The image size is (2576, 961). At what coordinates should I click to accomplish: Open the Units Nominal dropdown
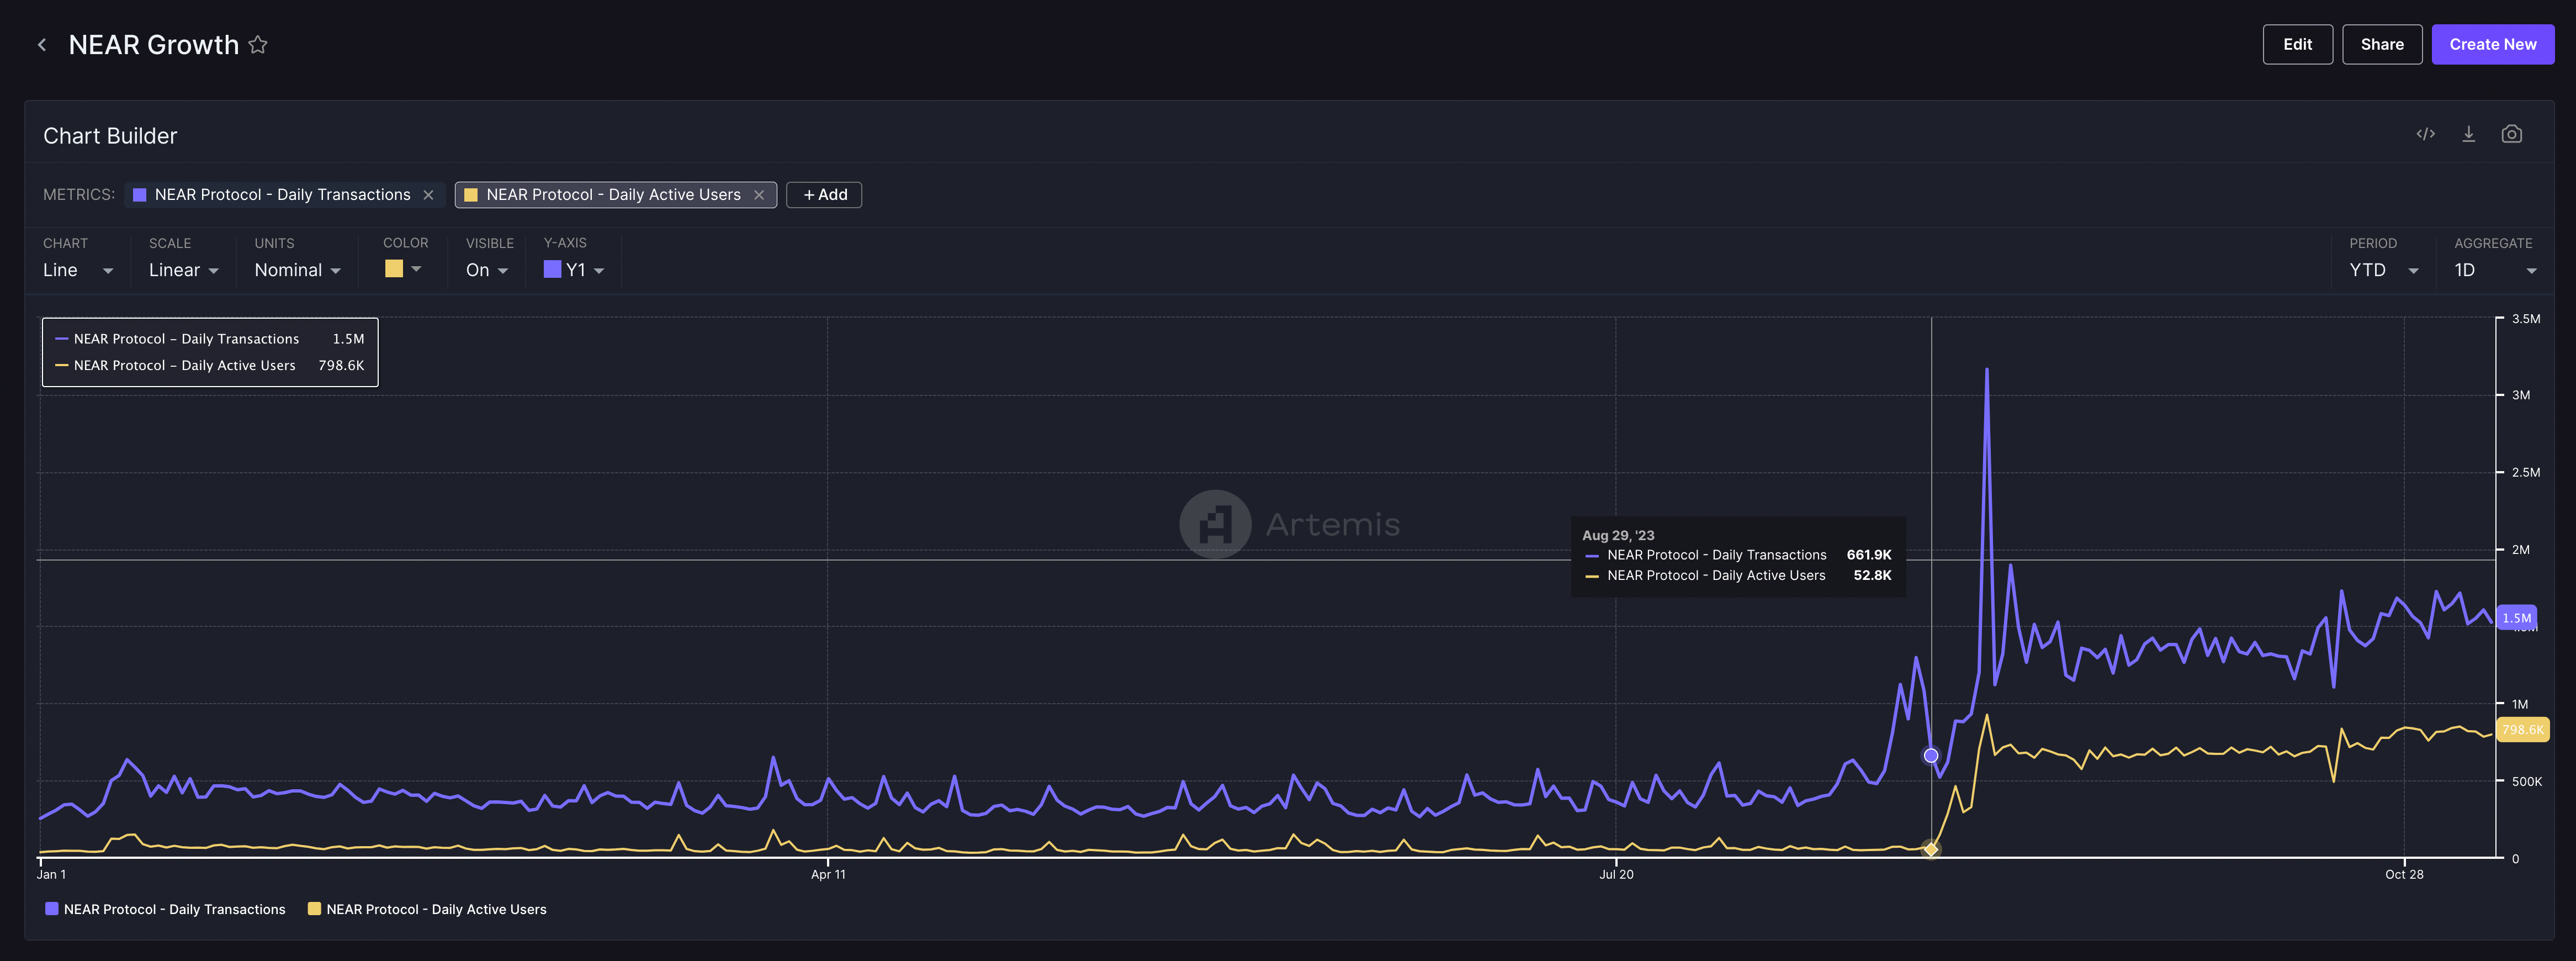click(x=297, y=270)
